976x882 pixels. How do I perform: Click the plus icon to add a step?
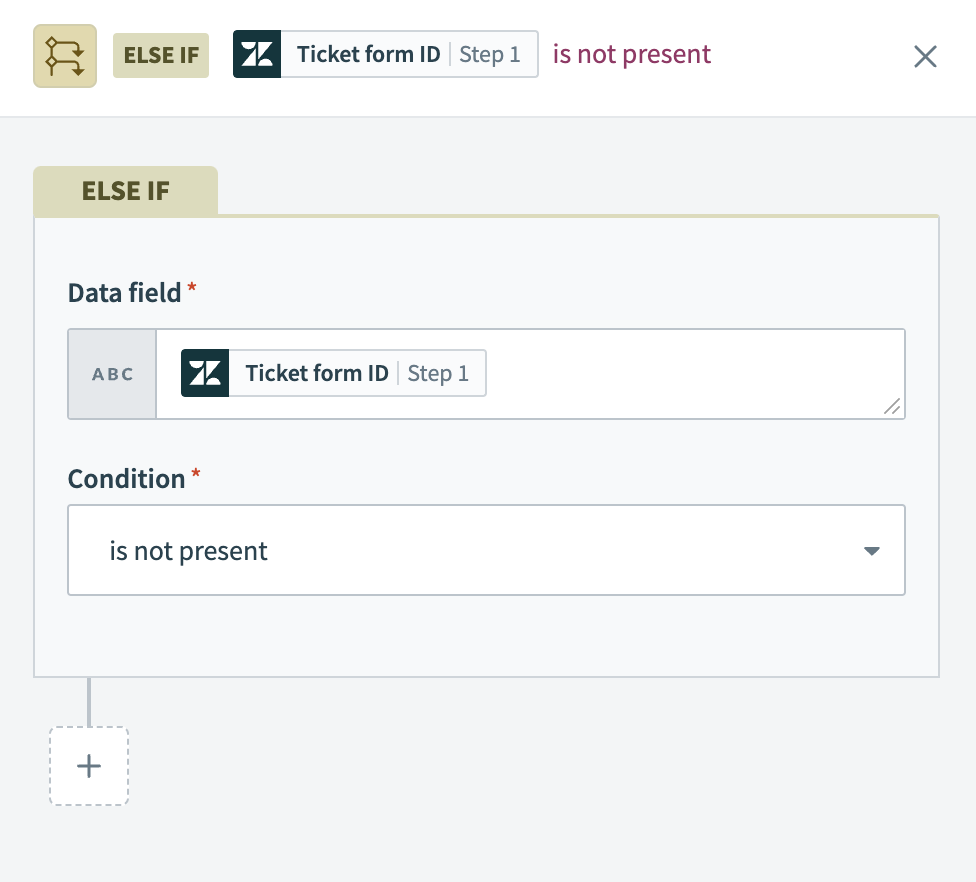coord(89,766)
